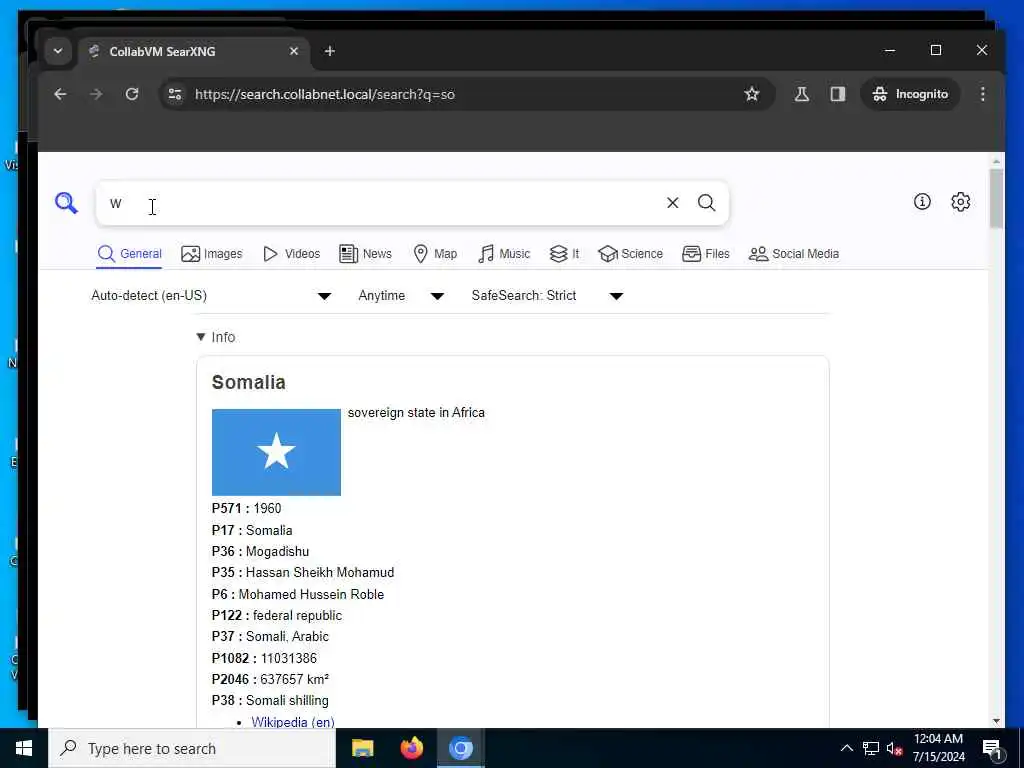Click the muted volume tray icon
Viewport: 1024px width, 768px height.
tap(894, 748)
